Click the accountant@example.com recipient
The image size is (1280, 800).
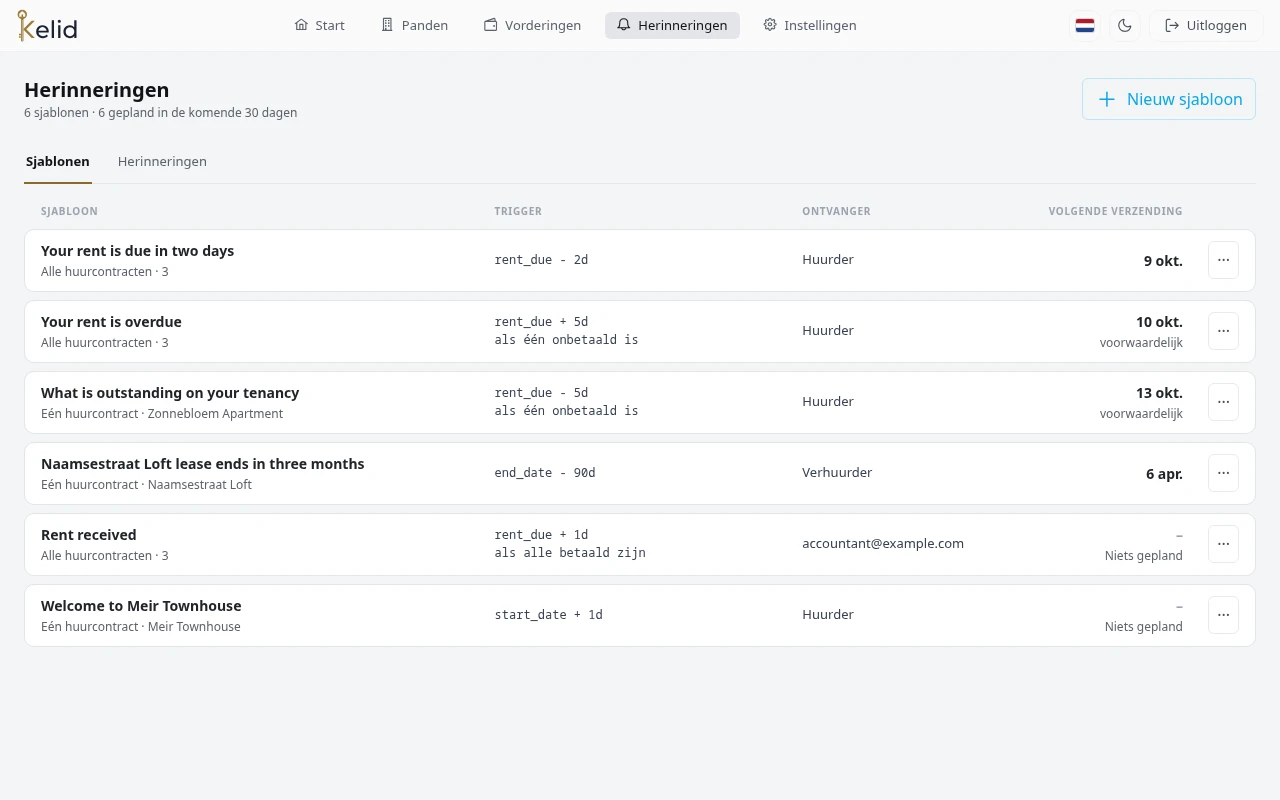point(883,544)
